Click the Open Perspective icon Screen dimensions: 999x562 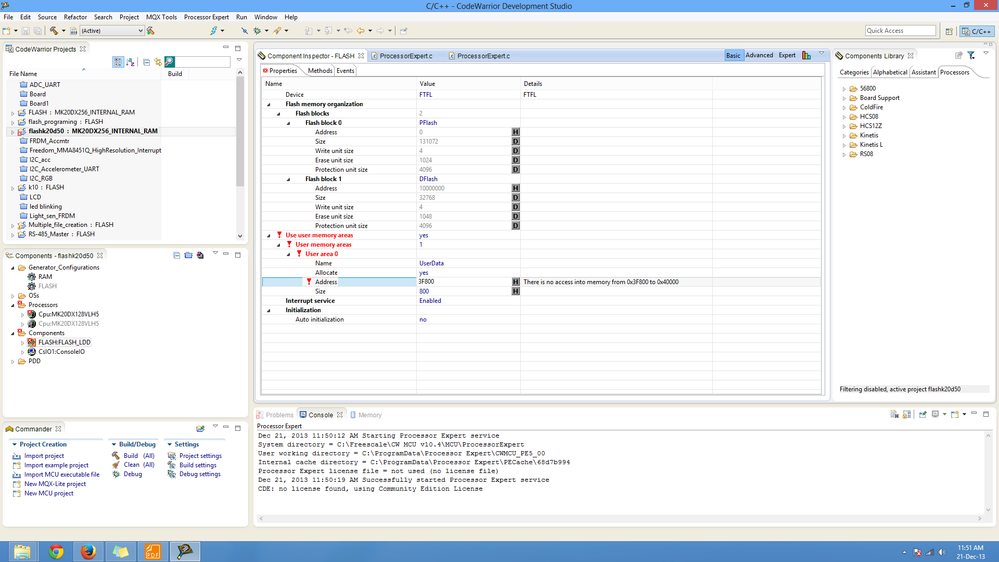(x=949, y=31)
